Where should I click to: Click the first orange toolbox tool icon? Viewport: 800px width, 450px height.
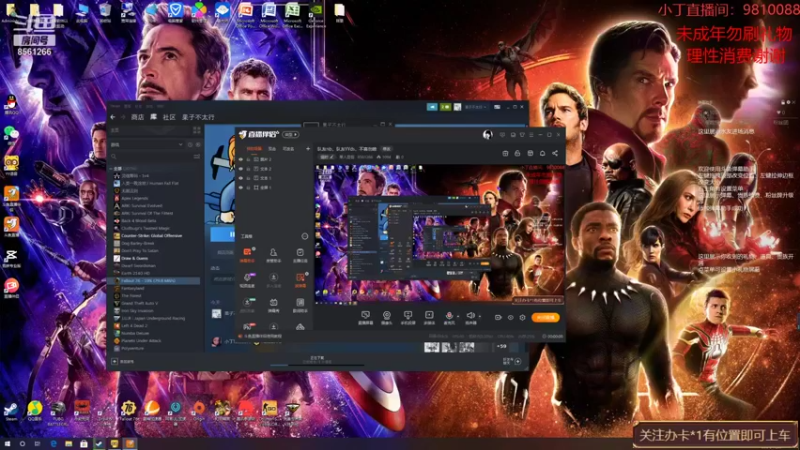coord(247,252)
